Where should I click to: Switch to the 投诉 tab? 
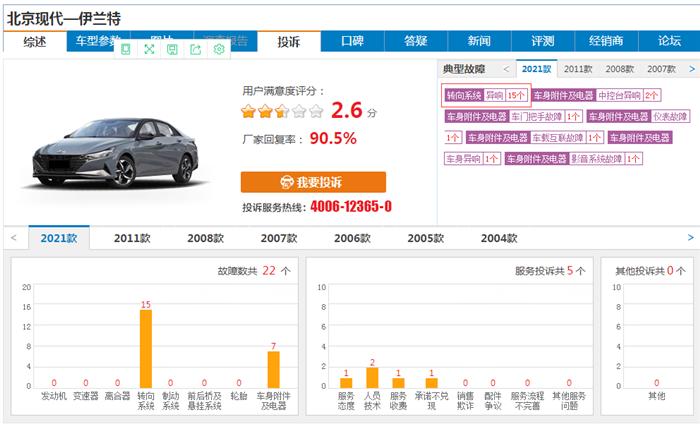point(288,42)
